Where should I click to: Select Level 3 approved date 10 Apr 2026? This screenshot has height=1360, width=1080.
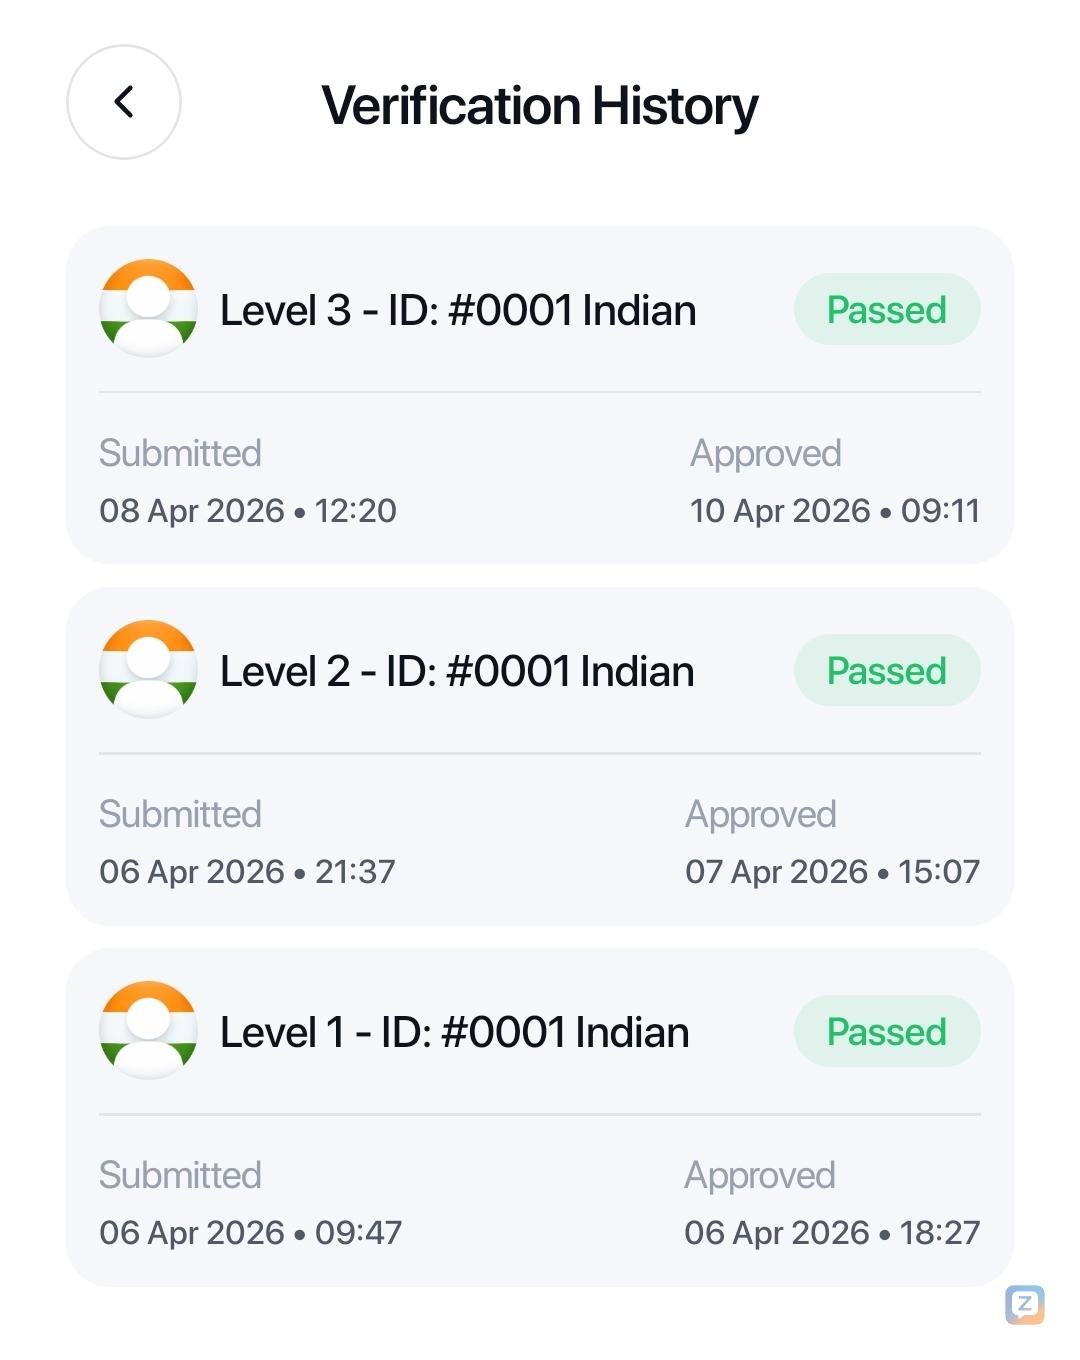coord(780,511)
